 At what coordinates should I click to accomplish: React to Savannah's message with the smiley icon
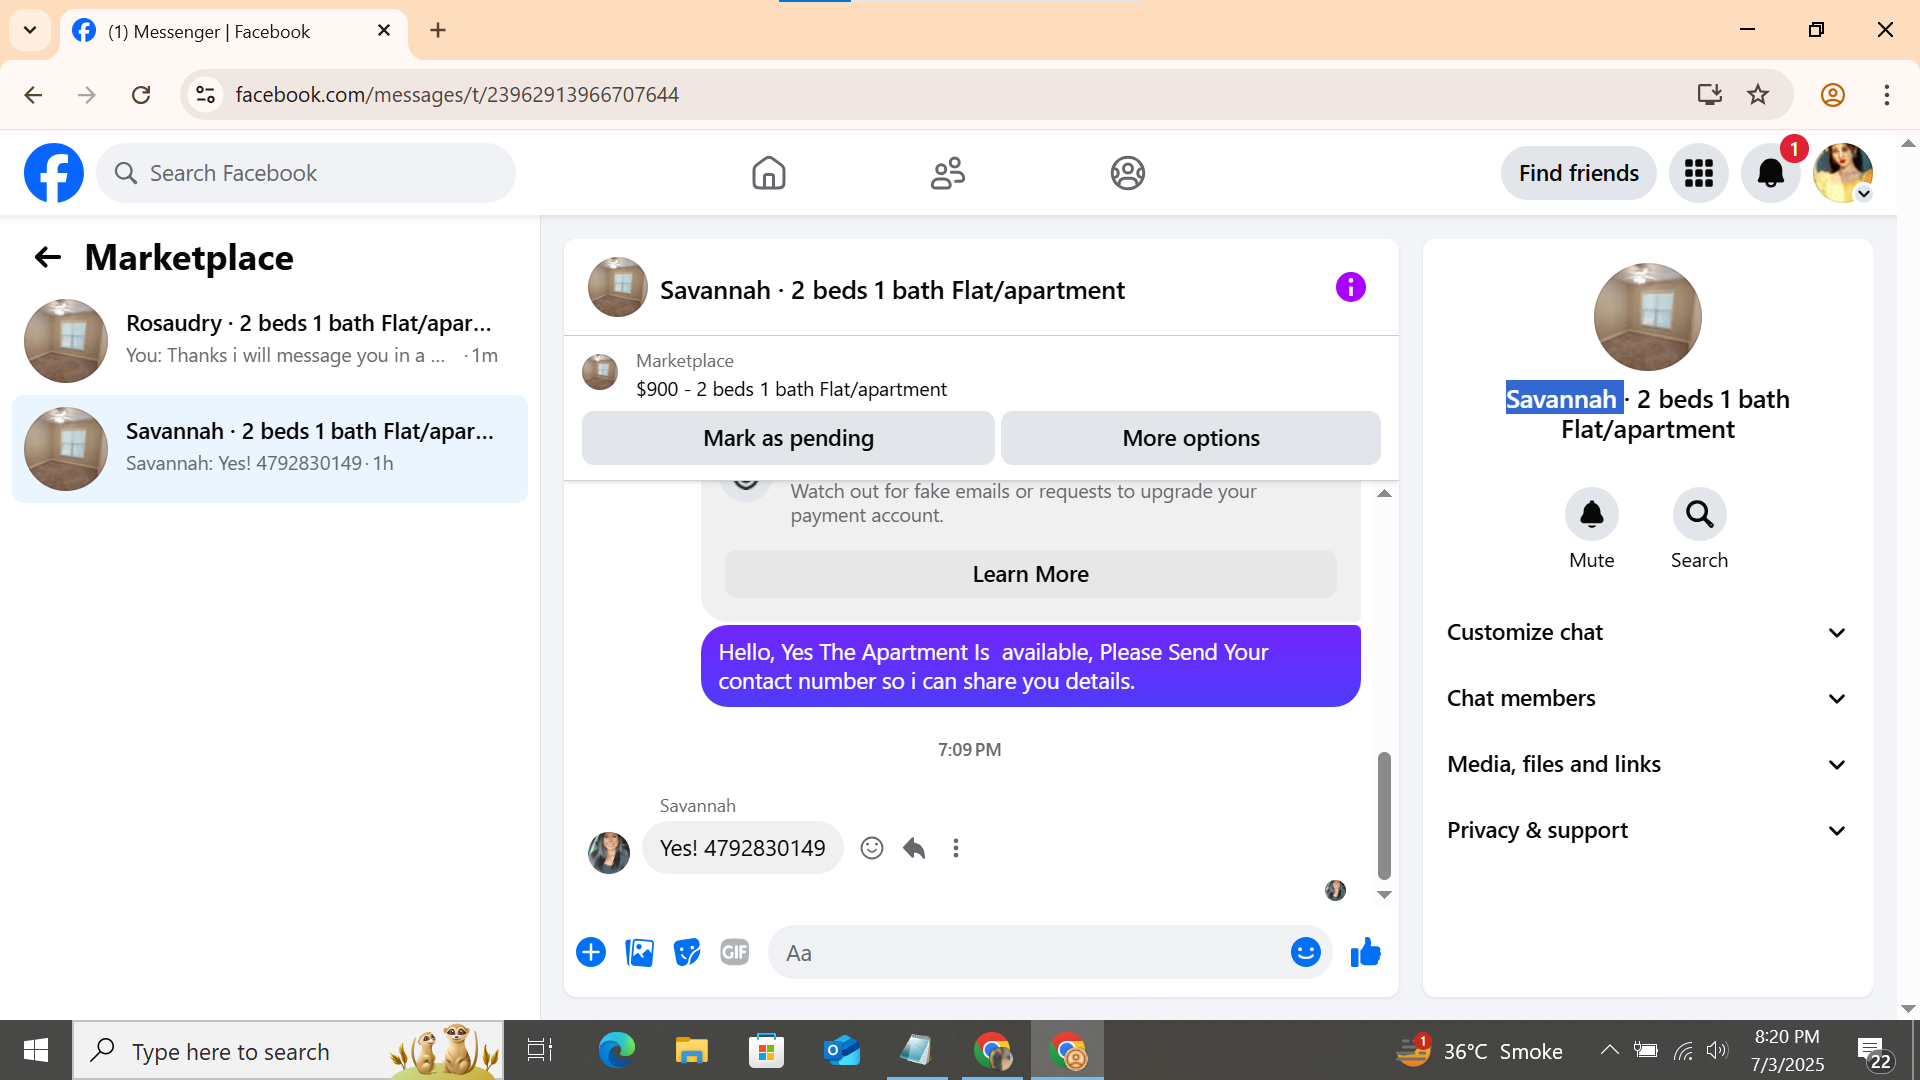872,849
